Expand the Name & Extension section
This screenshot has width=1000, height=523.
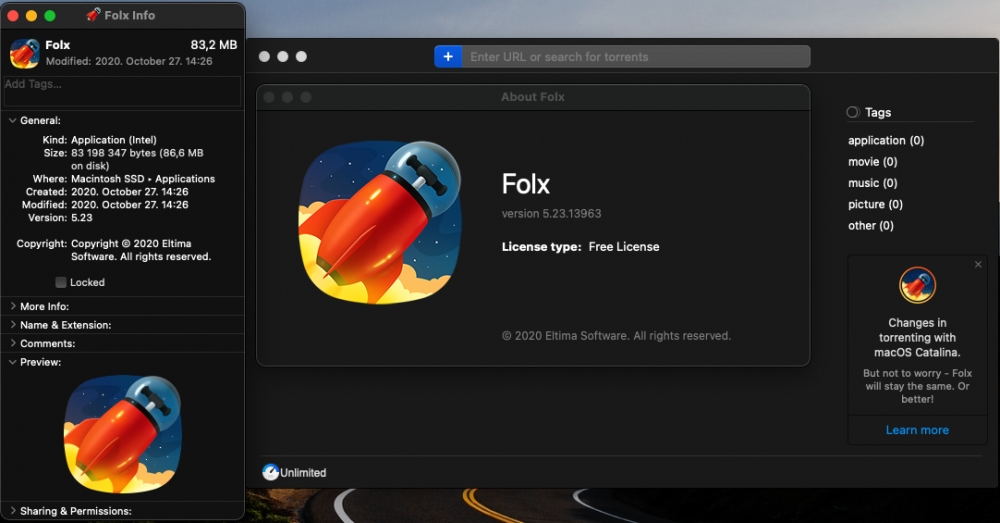12,325
